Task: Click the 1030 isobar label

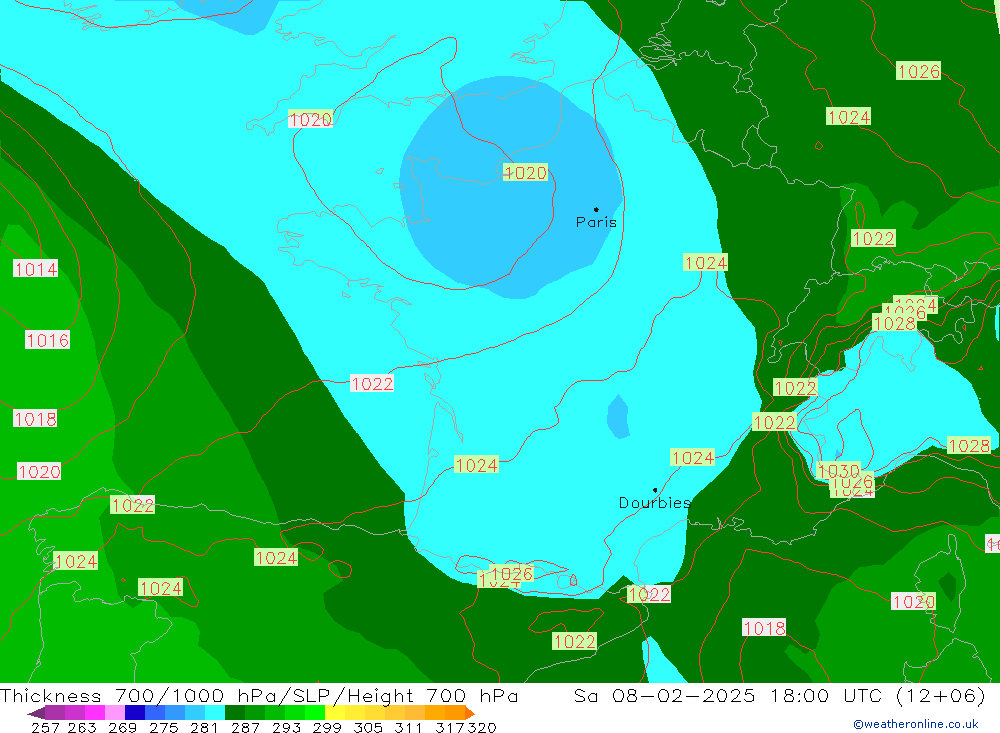Action: (839, 471)
